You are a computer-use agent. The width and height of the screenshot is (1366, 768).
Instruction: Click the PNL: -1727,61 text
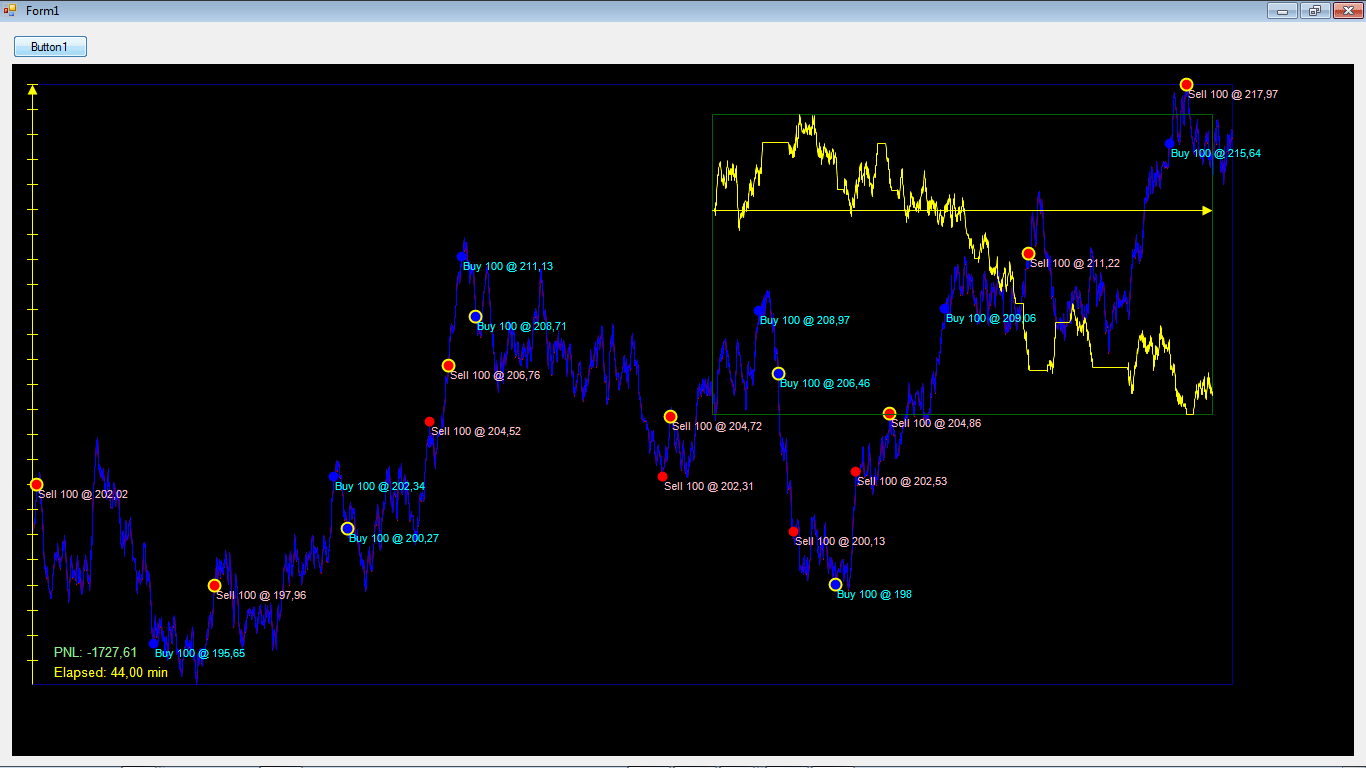pos(95,653)
